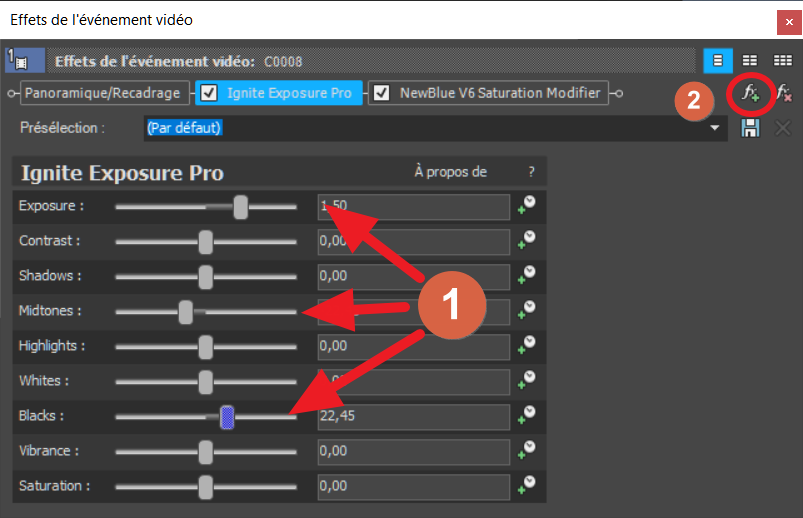
Task: Click the Contrast slider handle
Action: pos(206,242)
